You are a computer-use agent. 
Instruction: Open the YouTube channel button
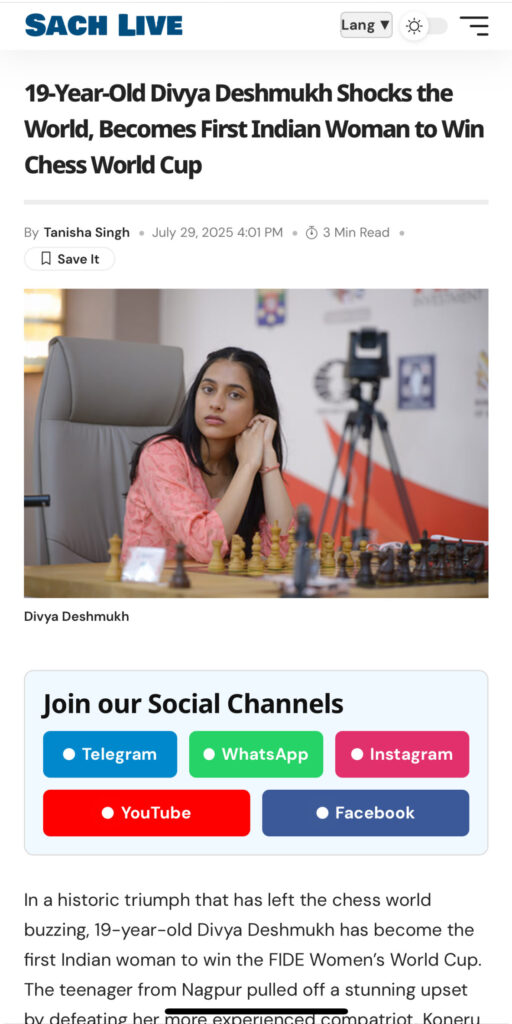(x=146, y=813)
